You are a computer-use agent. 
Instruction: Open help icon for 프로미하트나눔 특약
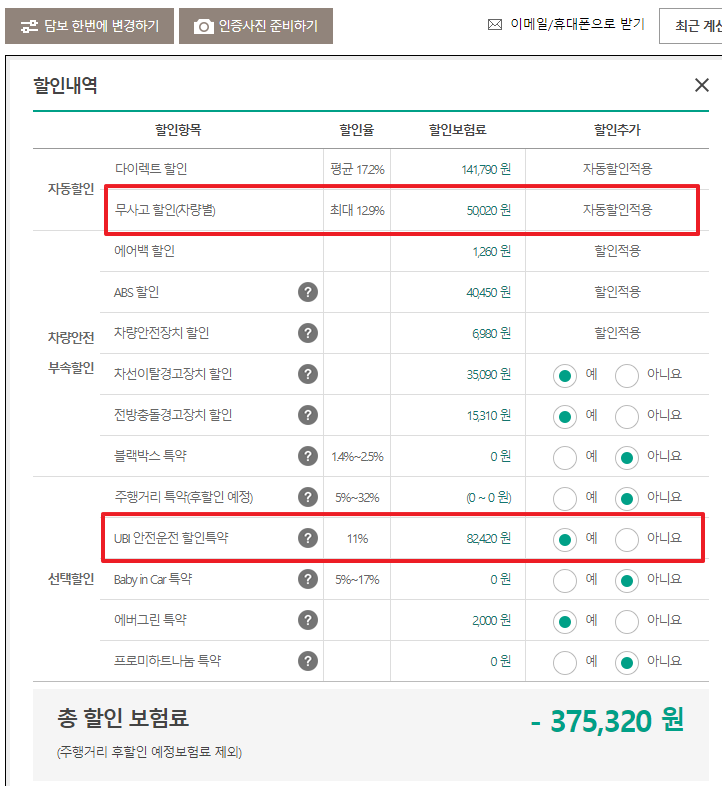tap(308, 661)
